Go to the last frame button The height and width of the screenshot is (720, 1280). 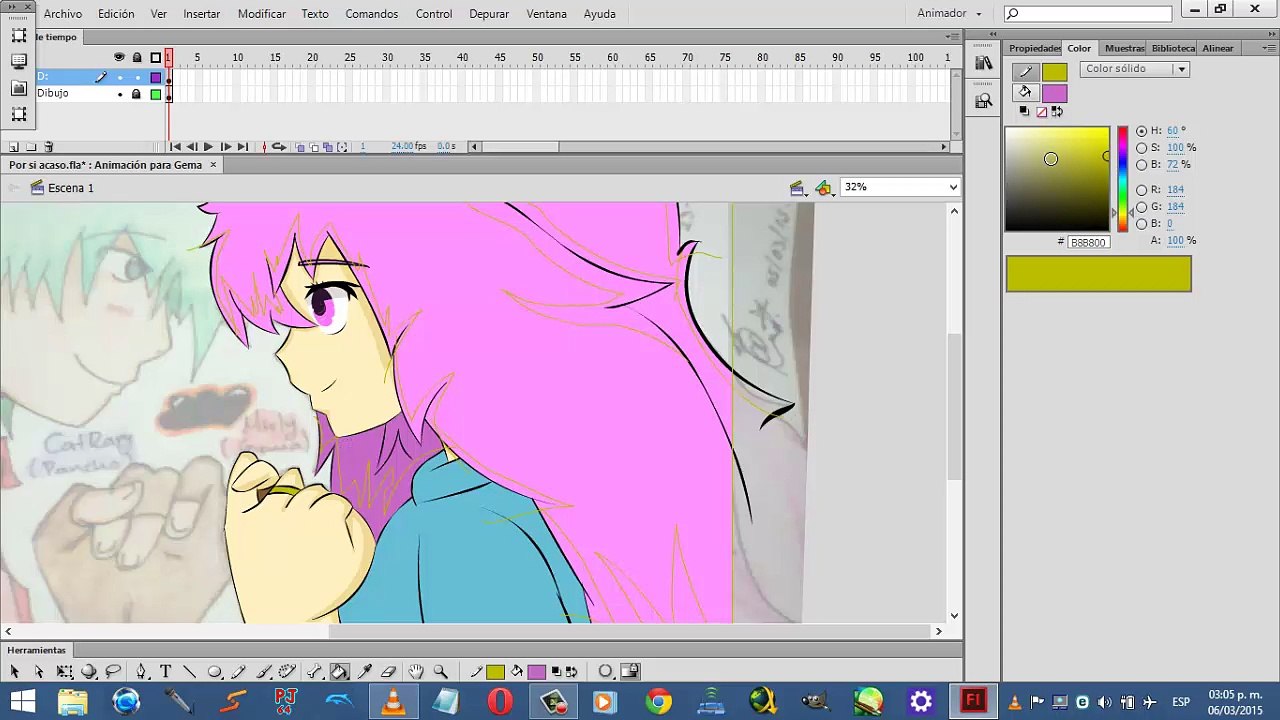(242, 147)
